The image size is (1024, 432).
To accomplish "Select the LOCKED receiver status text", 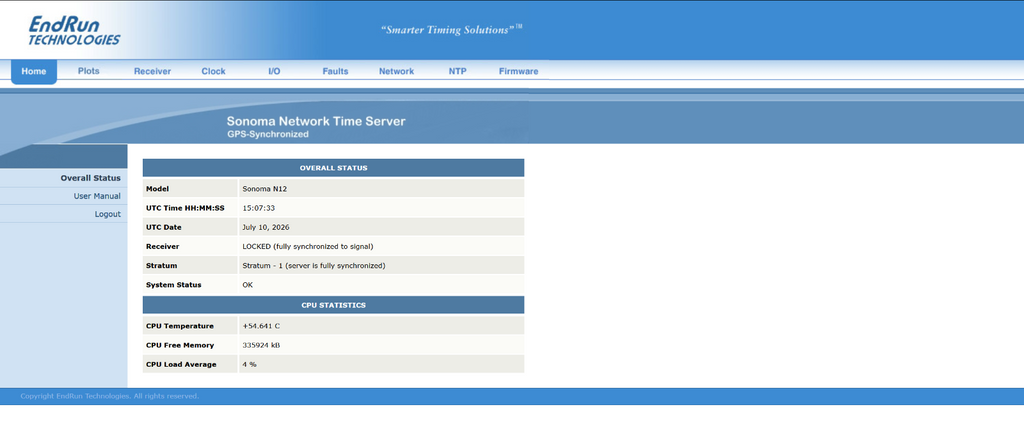I will pyautogui.click(x=308, y=247).
